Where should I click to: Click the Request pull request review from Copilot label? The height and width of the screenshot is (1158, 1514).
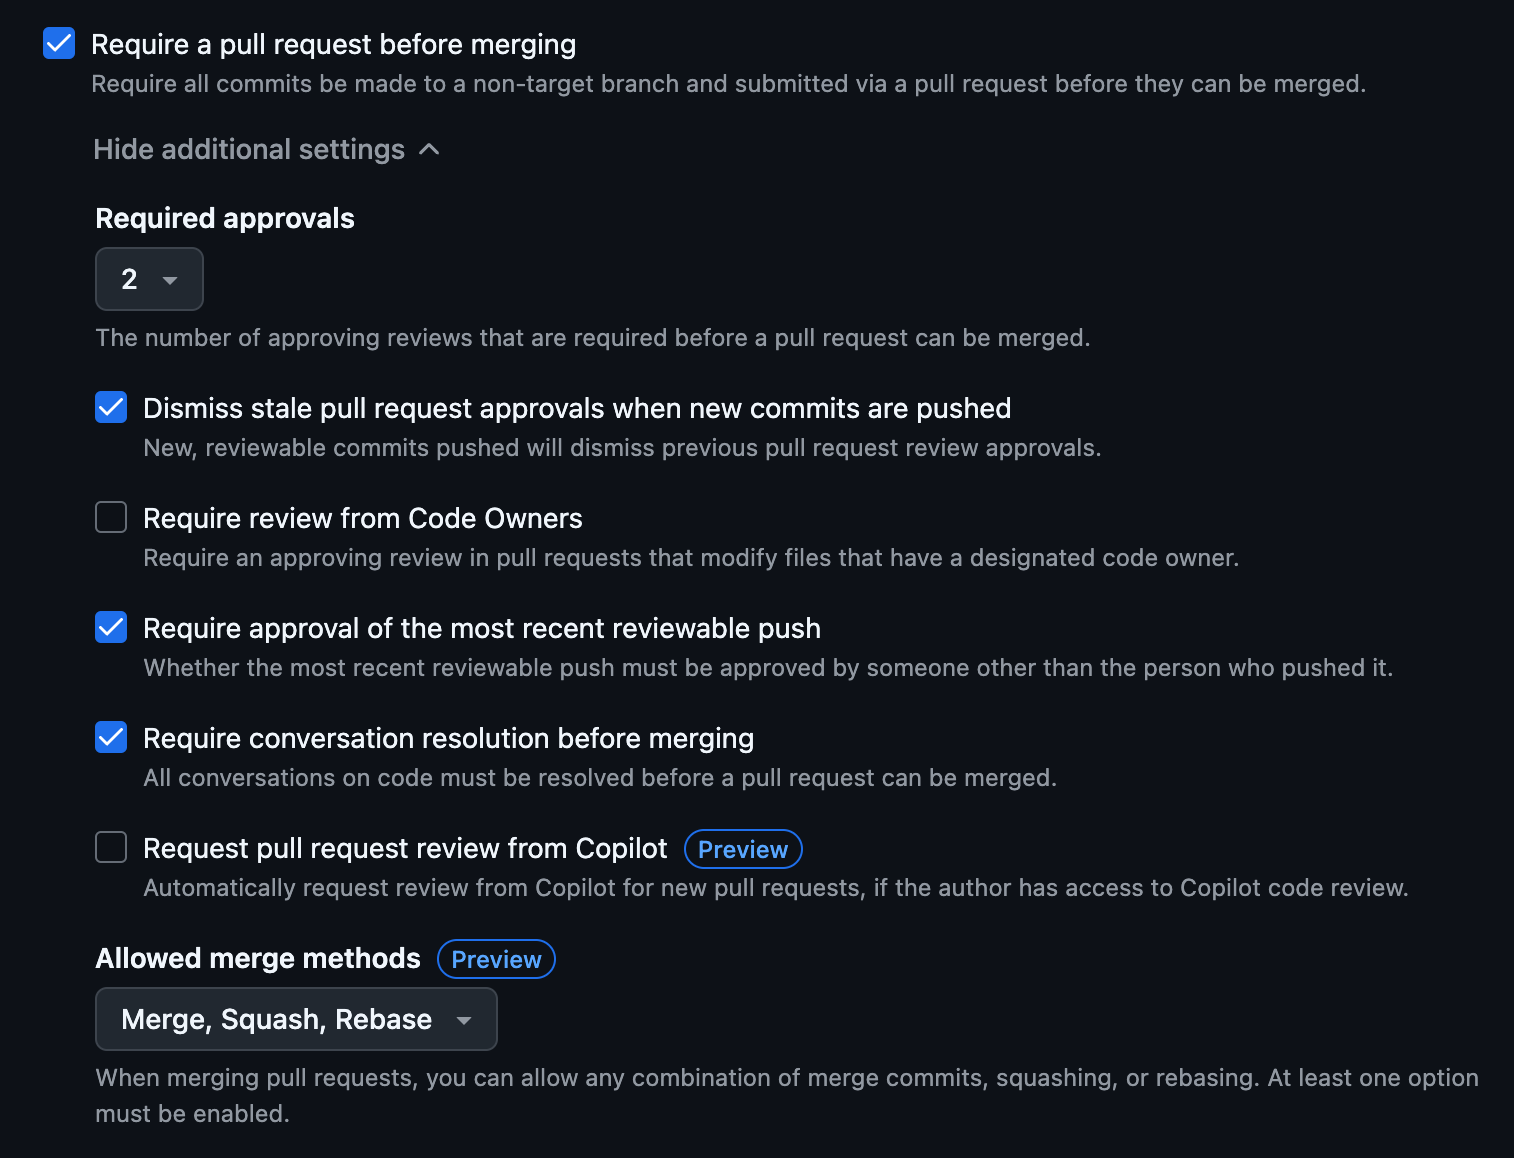(x=405, y=848)
